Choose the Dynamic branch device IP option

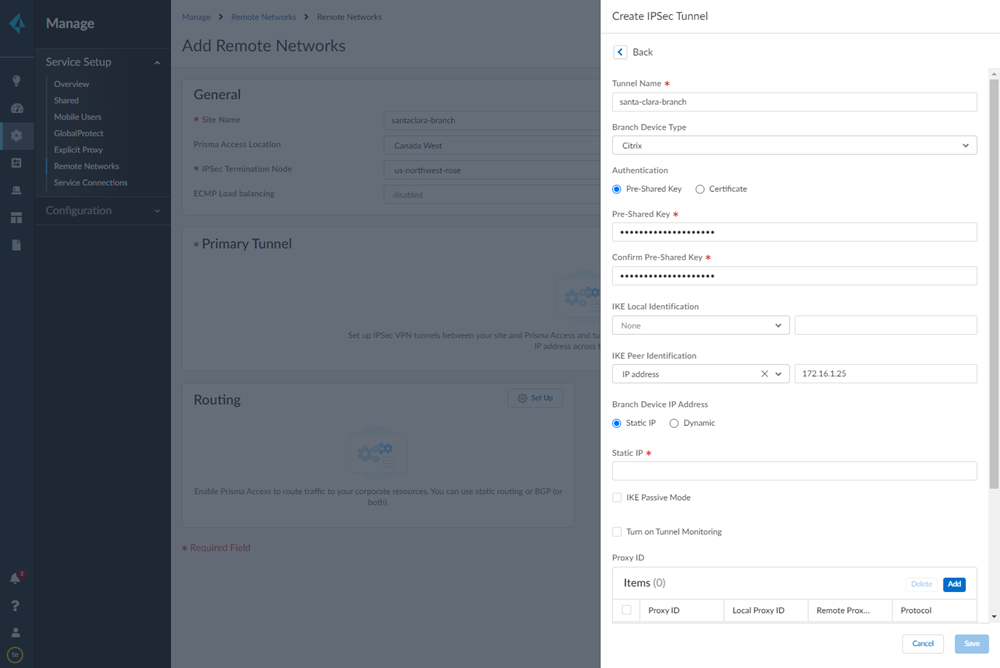click(x=674, y=423)
